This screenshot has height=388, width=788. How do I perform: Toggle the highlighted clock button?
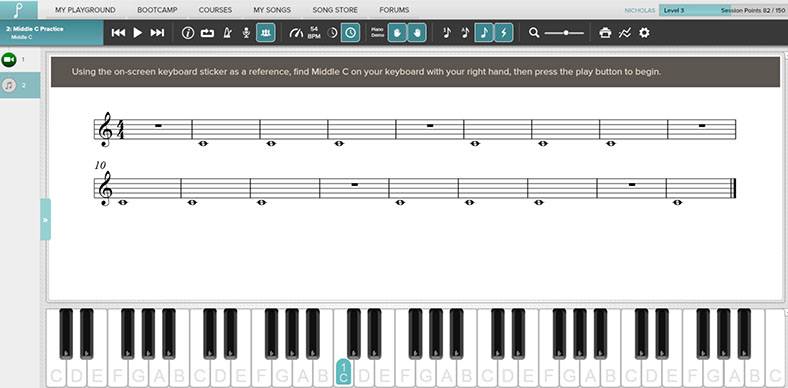click(350, 33)
